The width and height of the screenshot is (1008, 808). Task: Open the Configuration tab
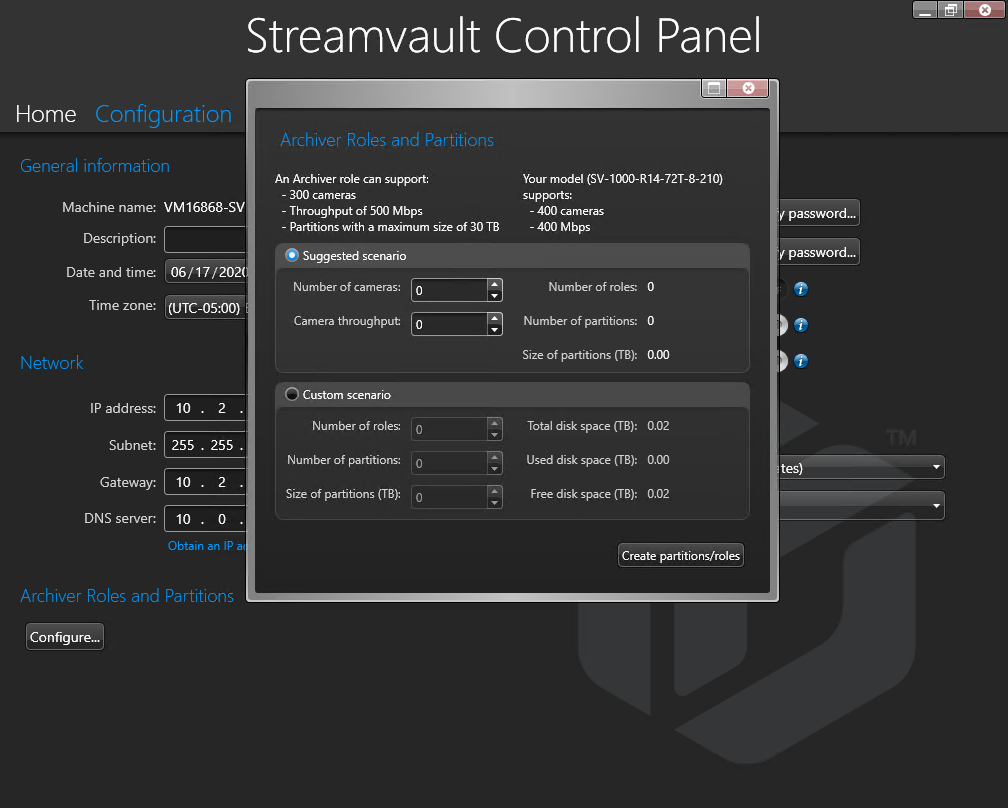point(163,114)
